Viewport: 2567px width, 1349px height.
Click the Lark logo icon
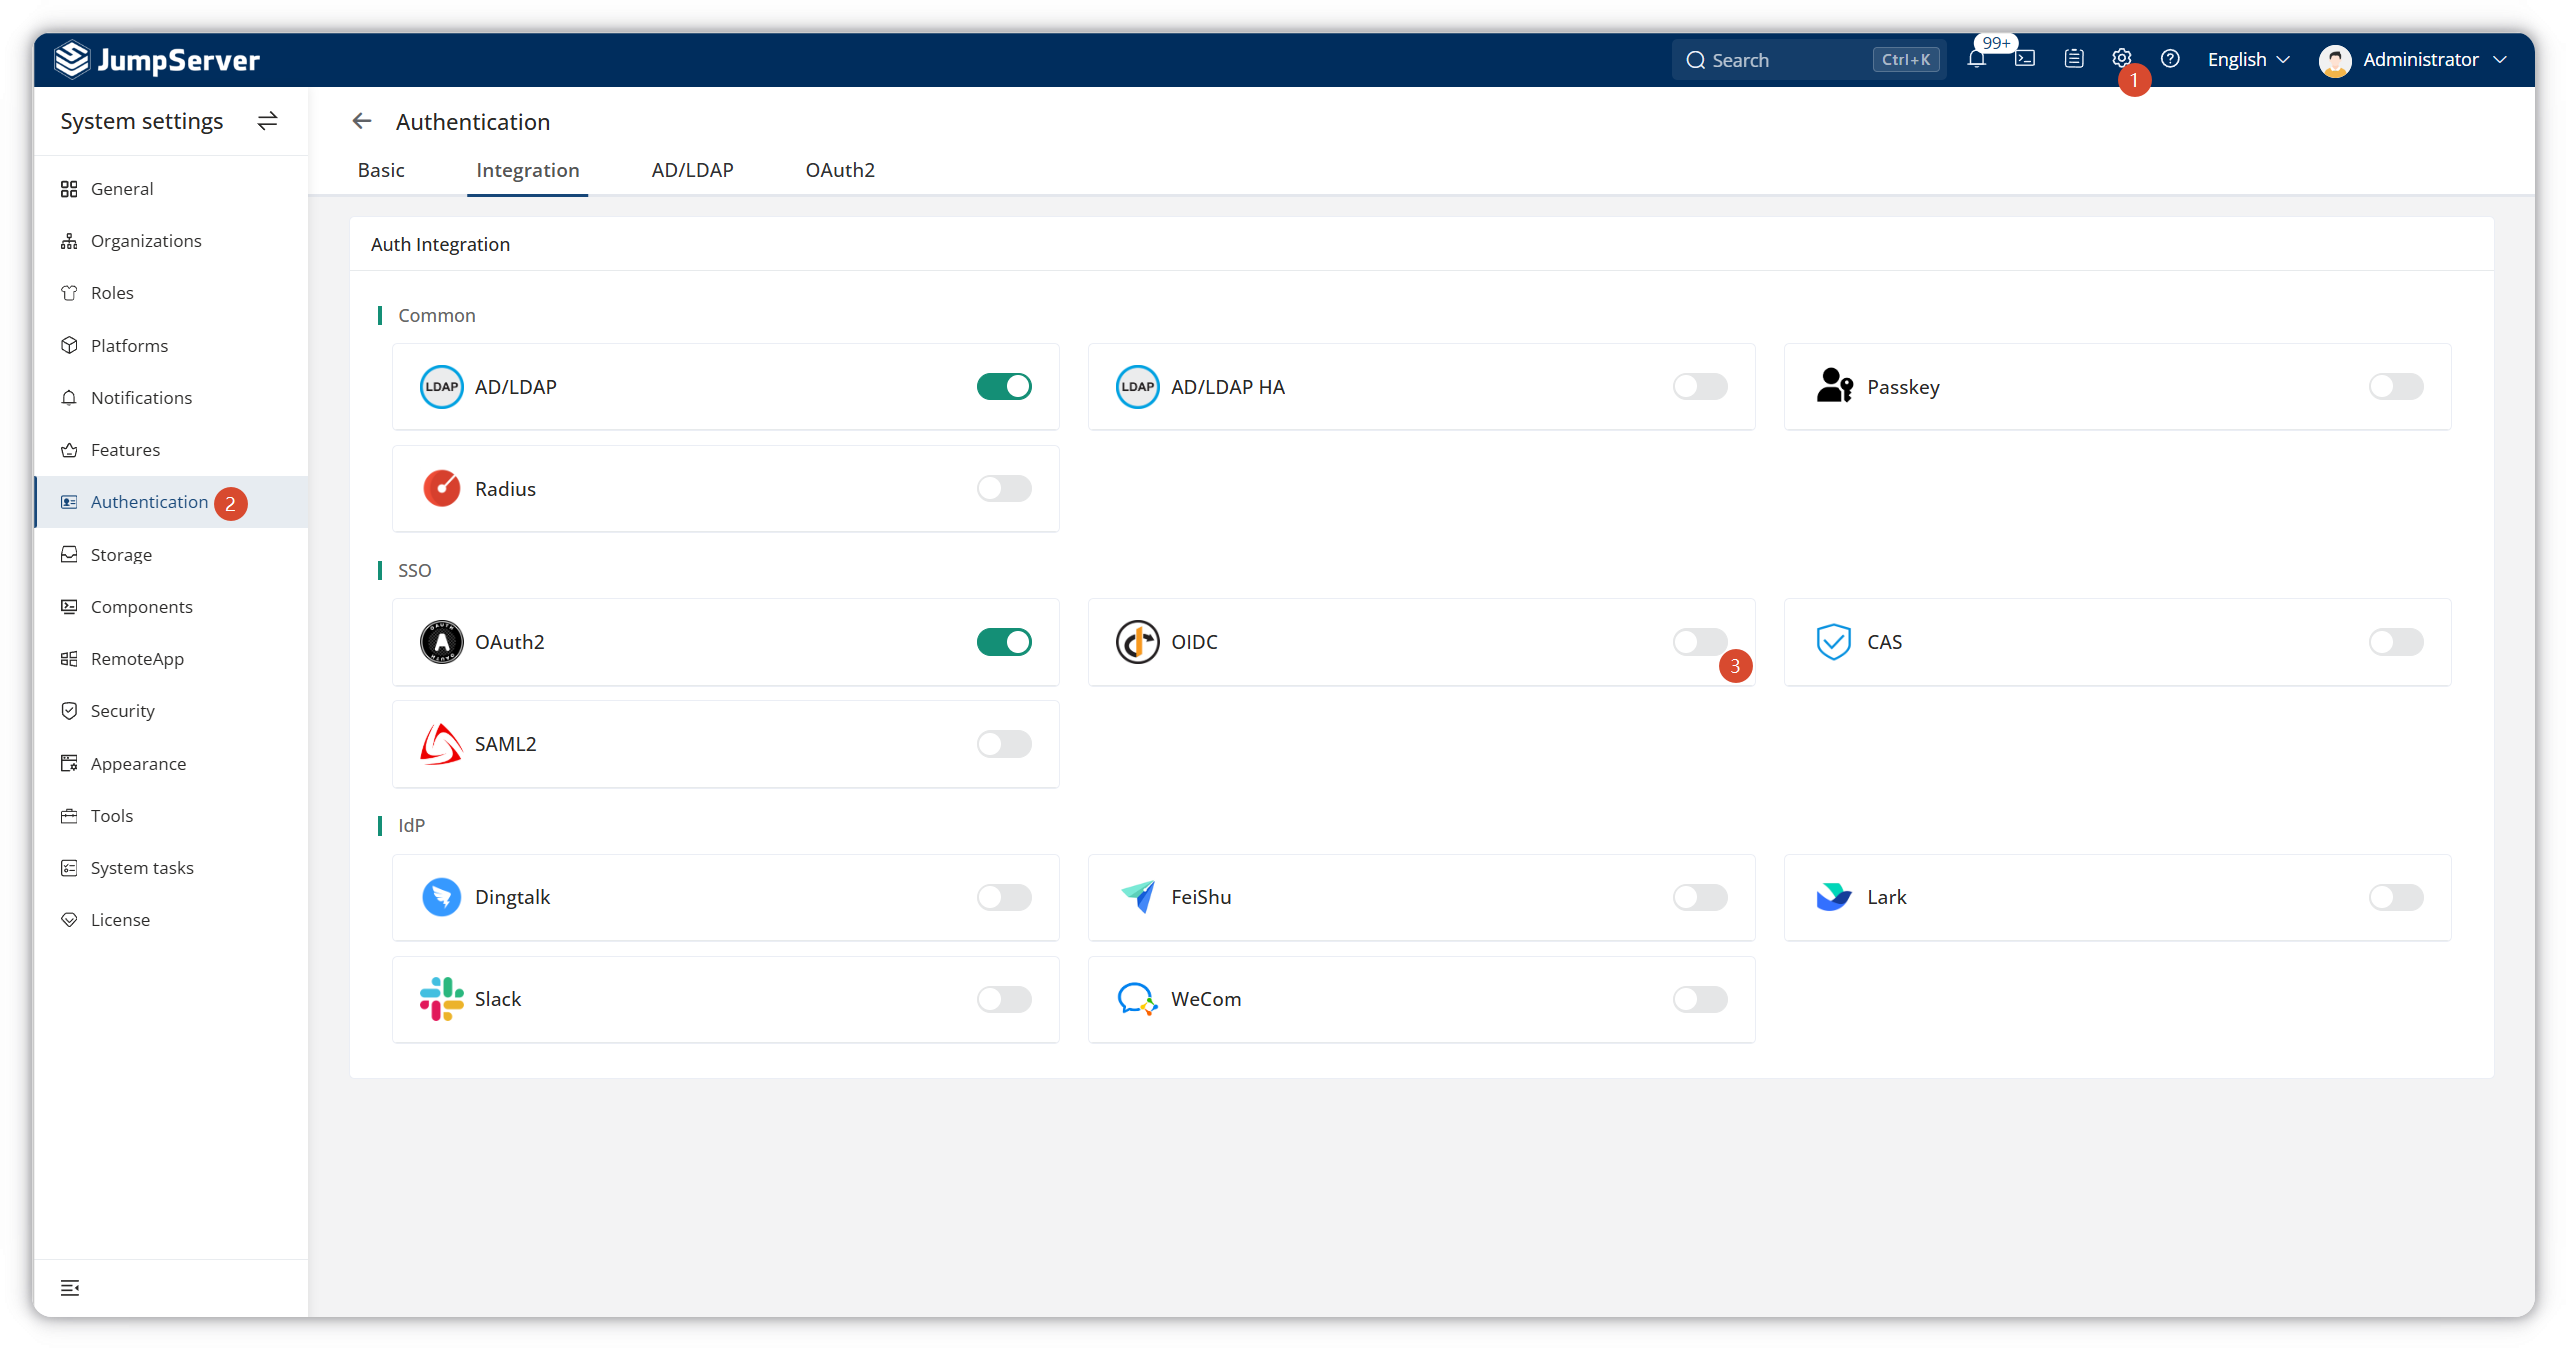(1833, 897)
